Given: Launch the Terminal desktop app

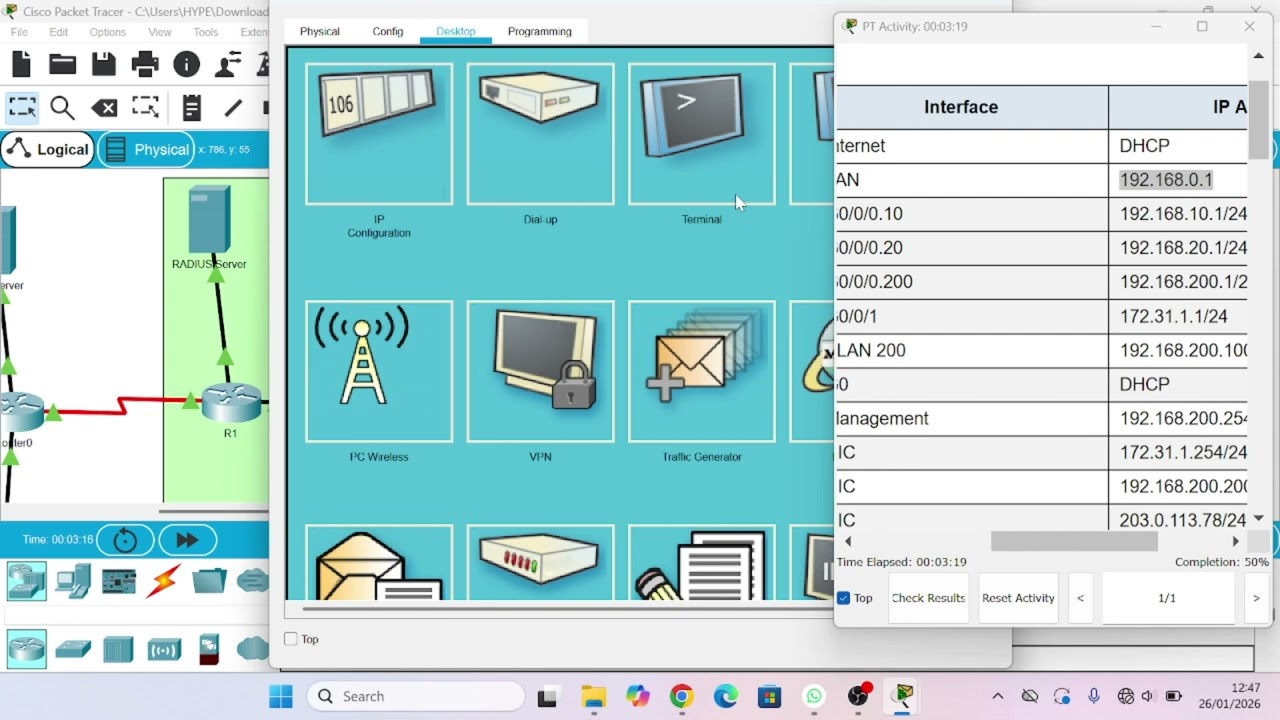Looking at the screenshot, I should tap(701, 134).
